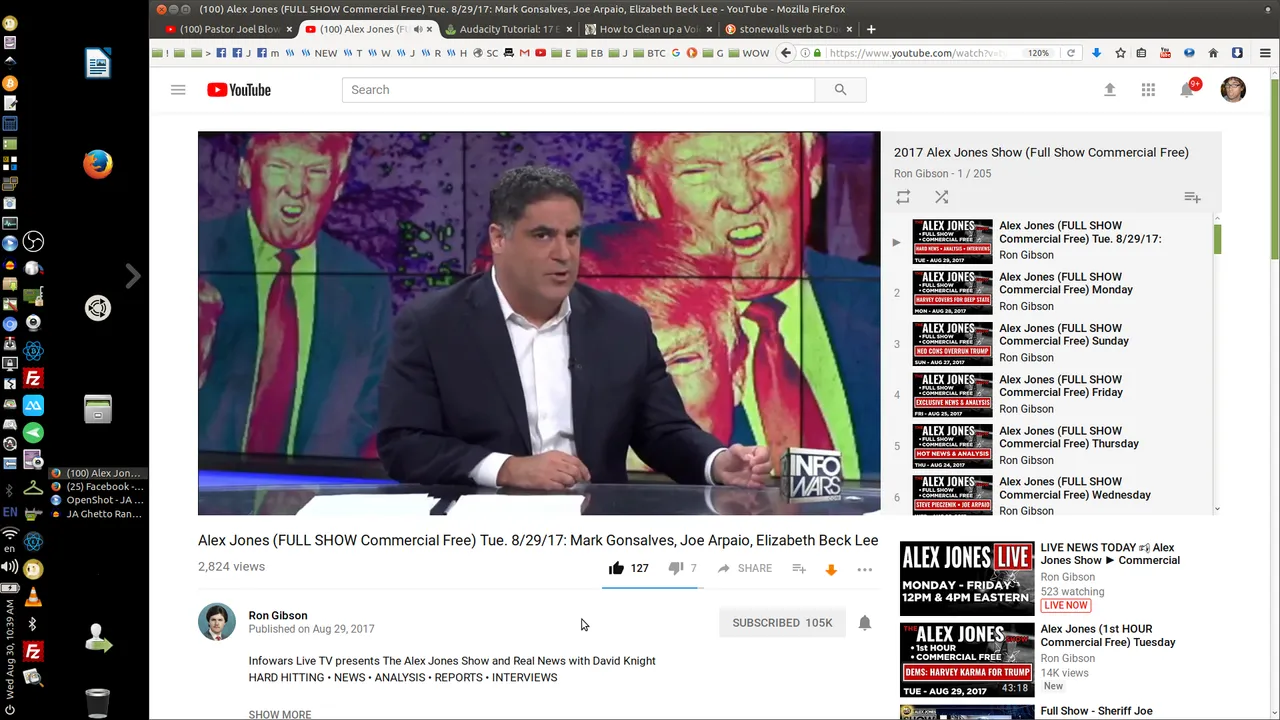The image size is (1280, 720).
Task: Dislike the video with the thumbs down icon
Action: 676,568
